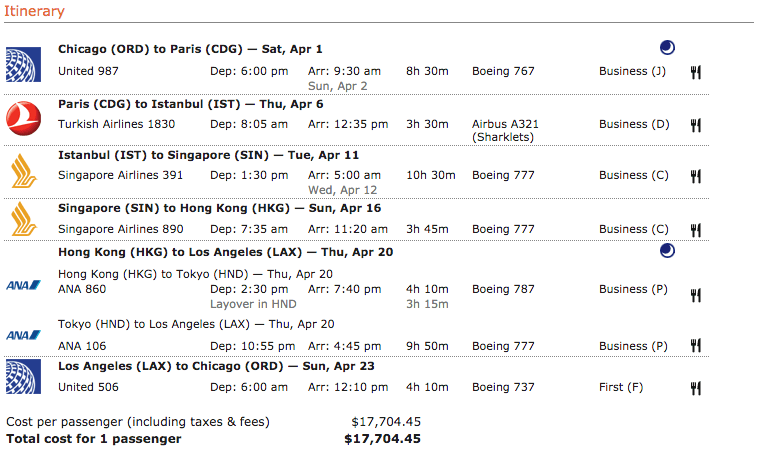Click meal icon for Singapore Airlines 391
The image size is (760, 450).
696,176
